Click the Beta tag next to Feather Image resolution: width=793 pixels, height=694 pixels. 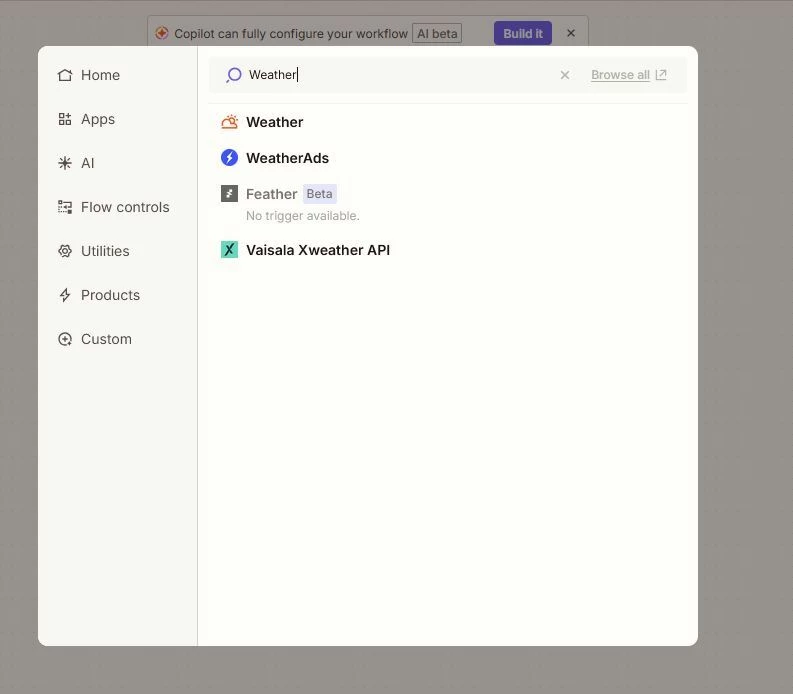click(x=320, y=194)
